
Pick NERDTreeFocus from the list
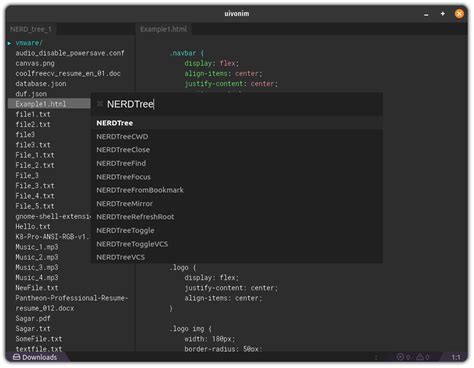[x=237, y=177]
